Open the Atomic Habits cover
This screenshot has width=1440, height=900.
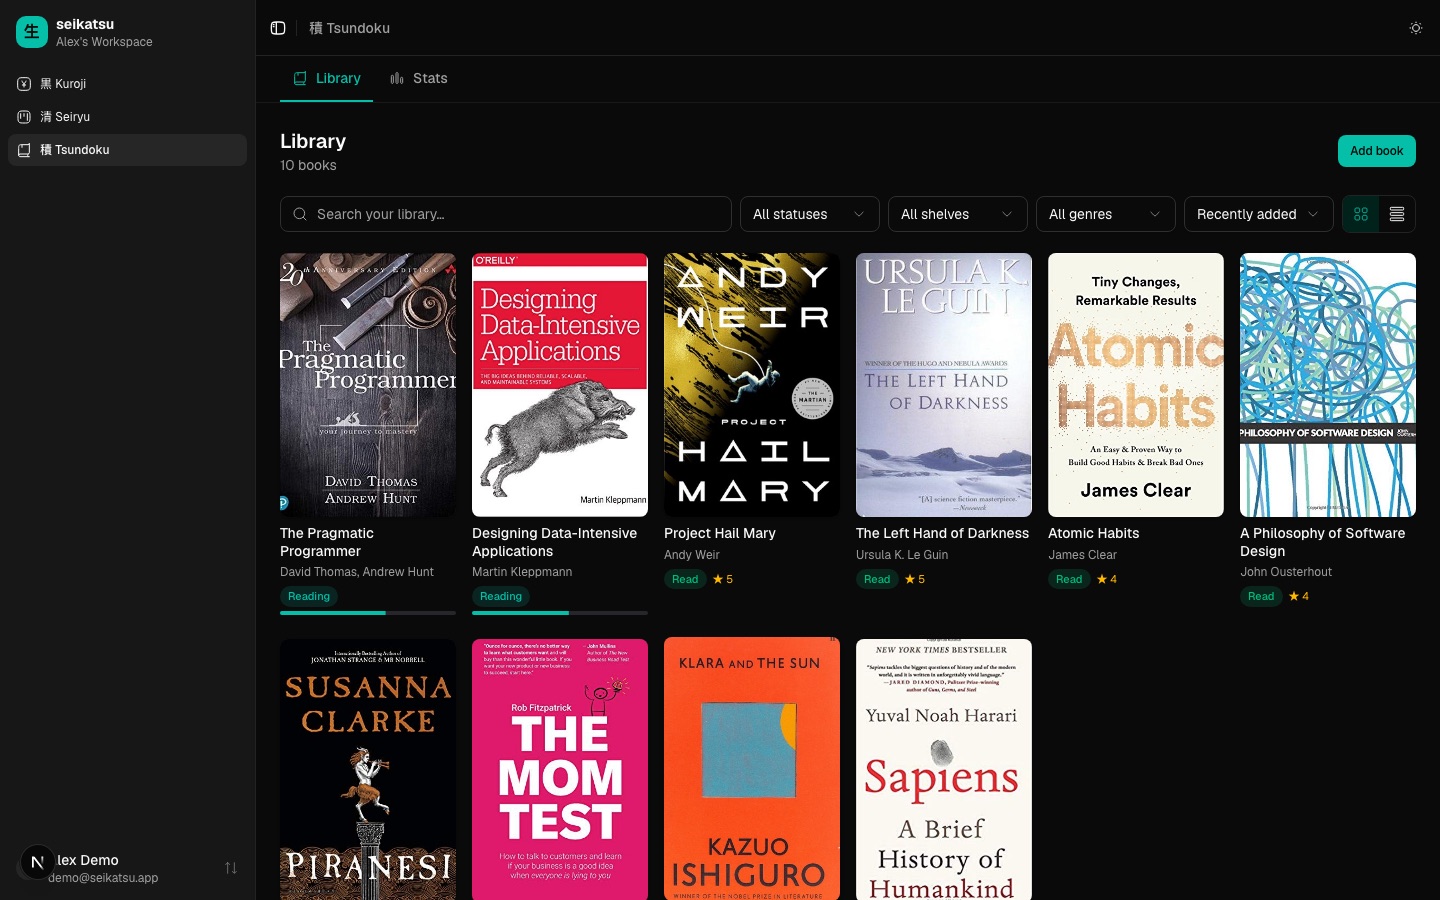pos(1136,385)
